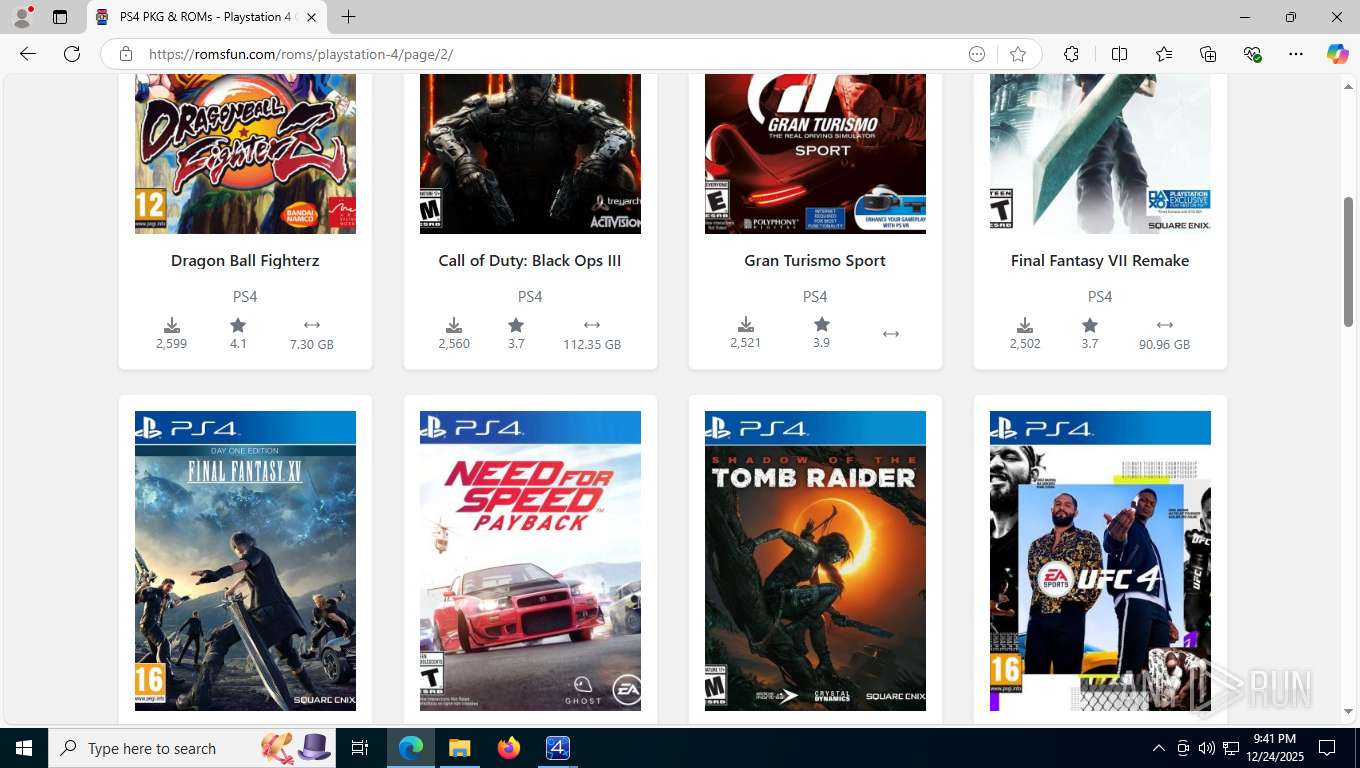Open the Favorites list

[1164, 54]
